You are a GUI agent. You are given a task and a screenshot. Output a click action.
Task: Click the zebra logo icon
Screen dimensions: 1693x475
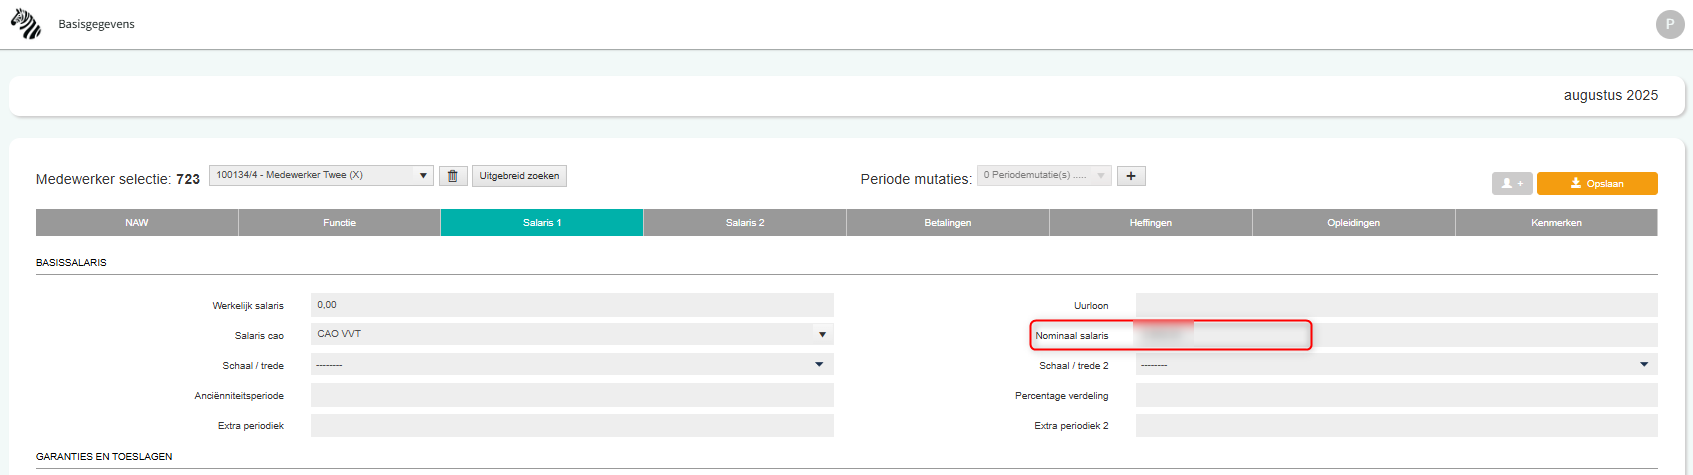[26, 24]
